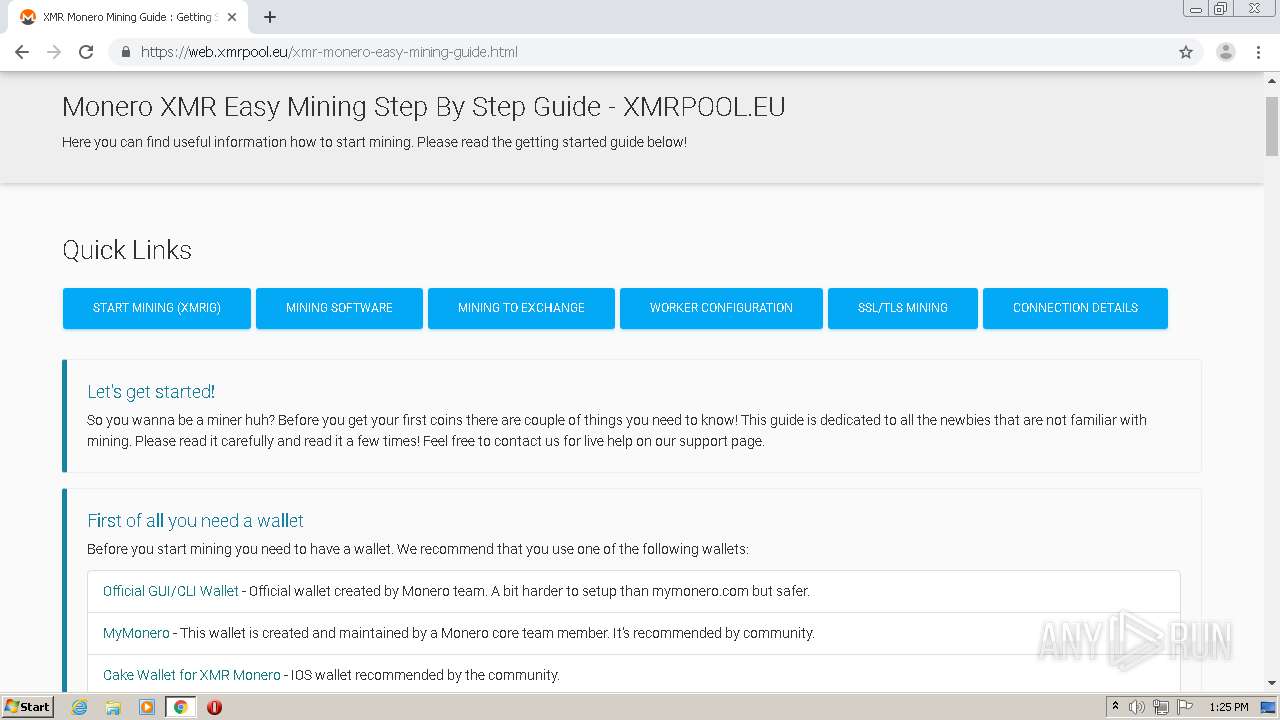
Task: Open the SSL/TLS Mining quick link
Action: (x=902, y=308)
